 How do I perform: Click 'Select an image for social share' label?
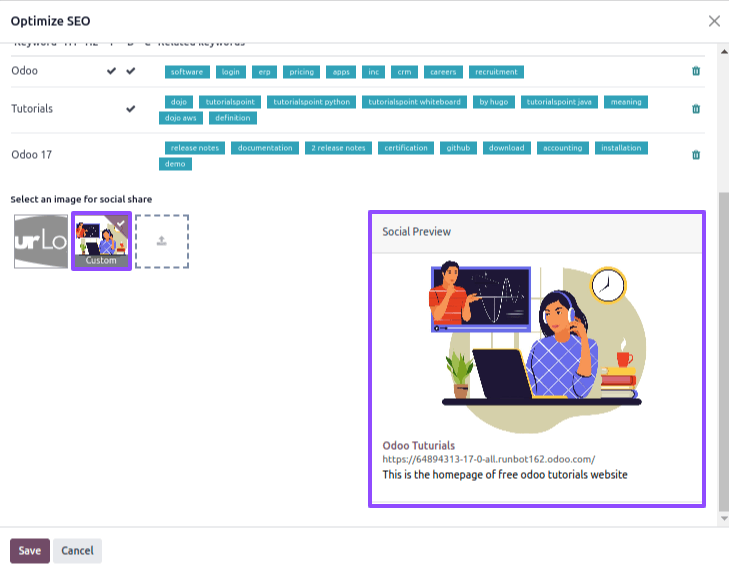(x=81, y=199)
